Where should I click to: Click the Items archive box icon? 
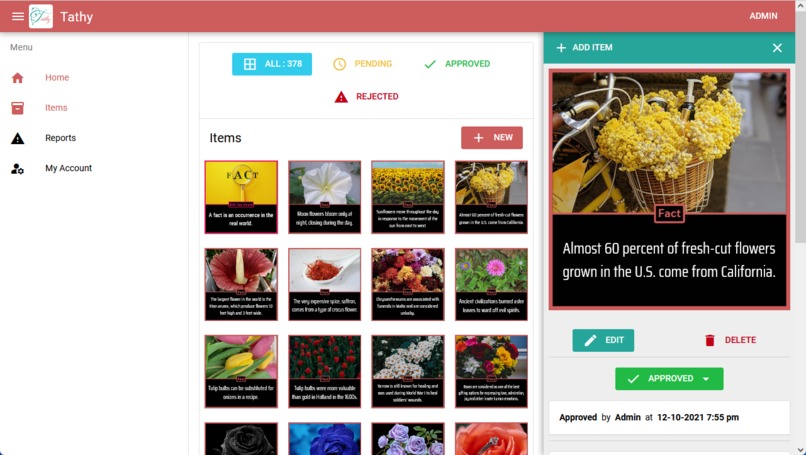(17, 108)
